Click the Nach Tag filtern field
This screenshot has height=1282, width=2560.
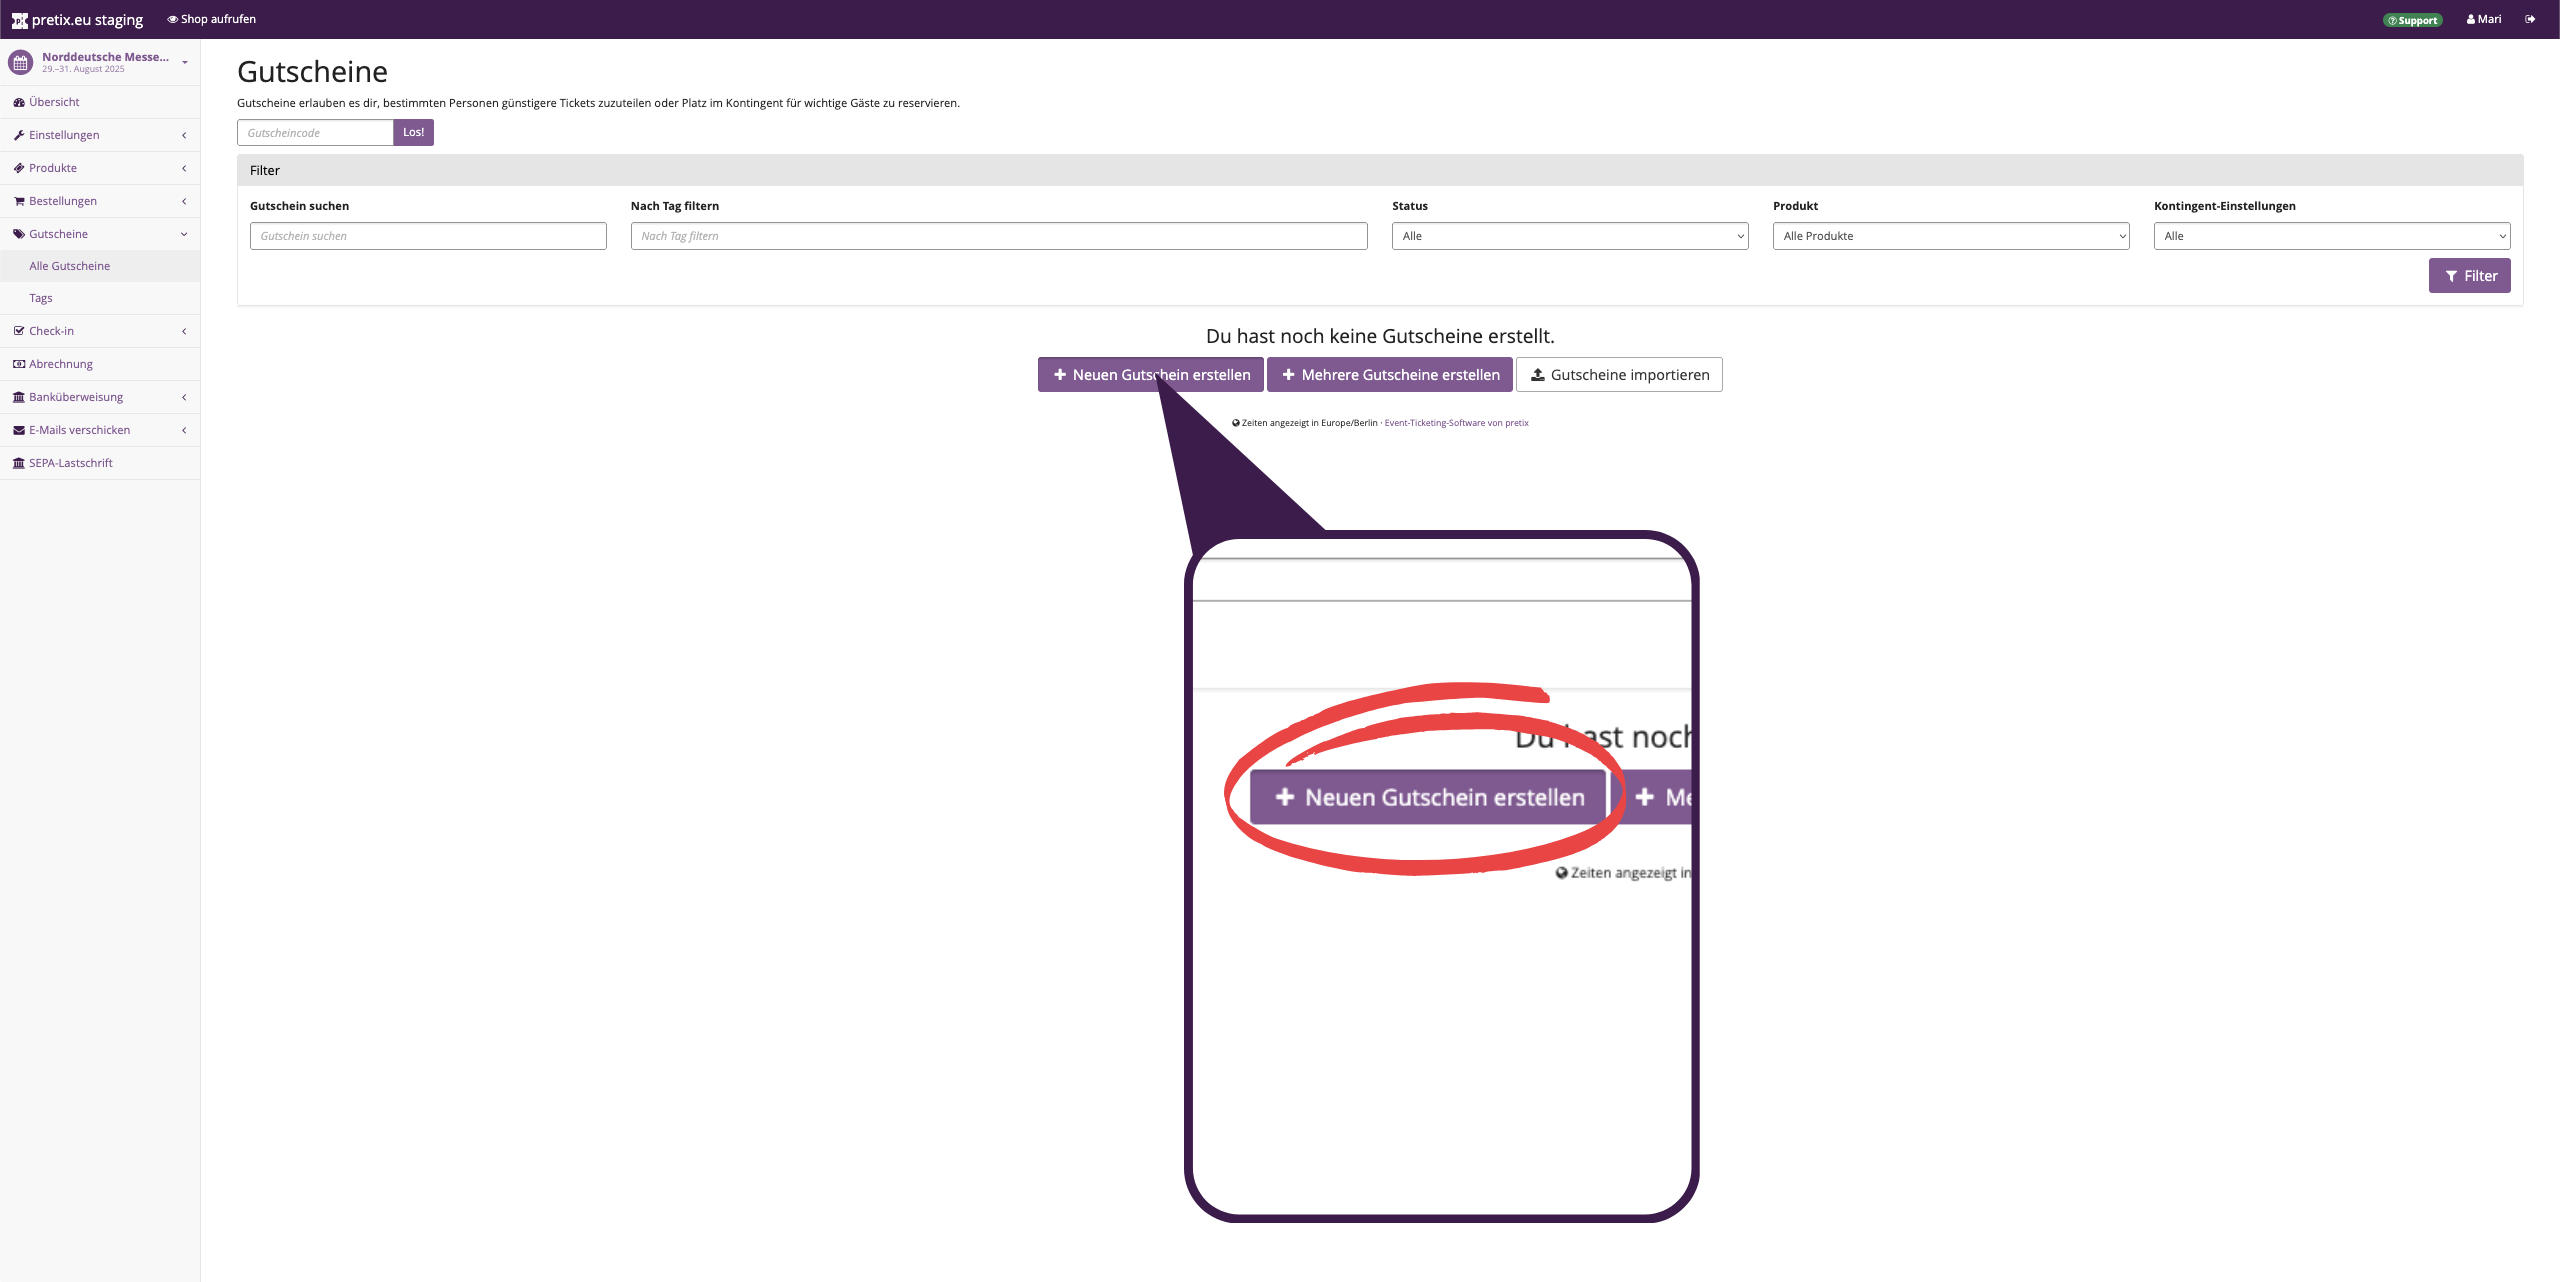998,236
